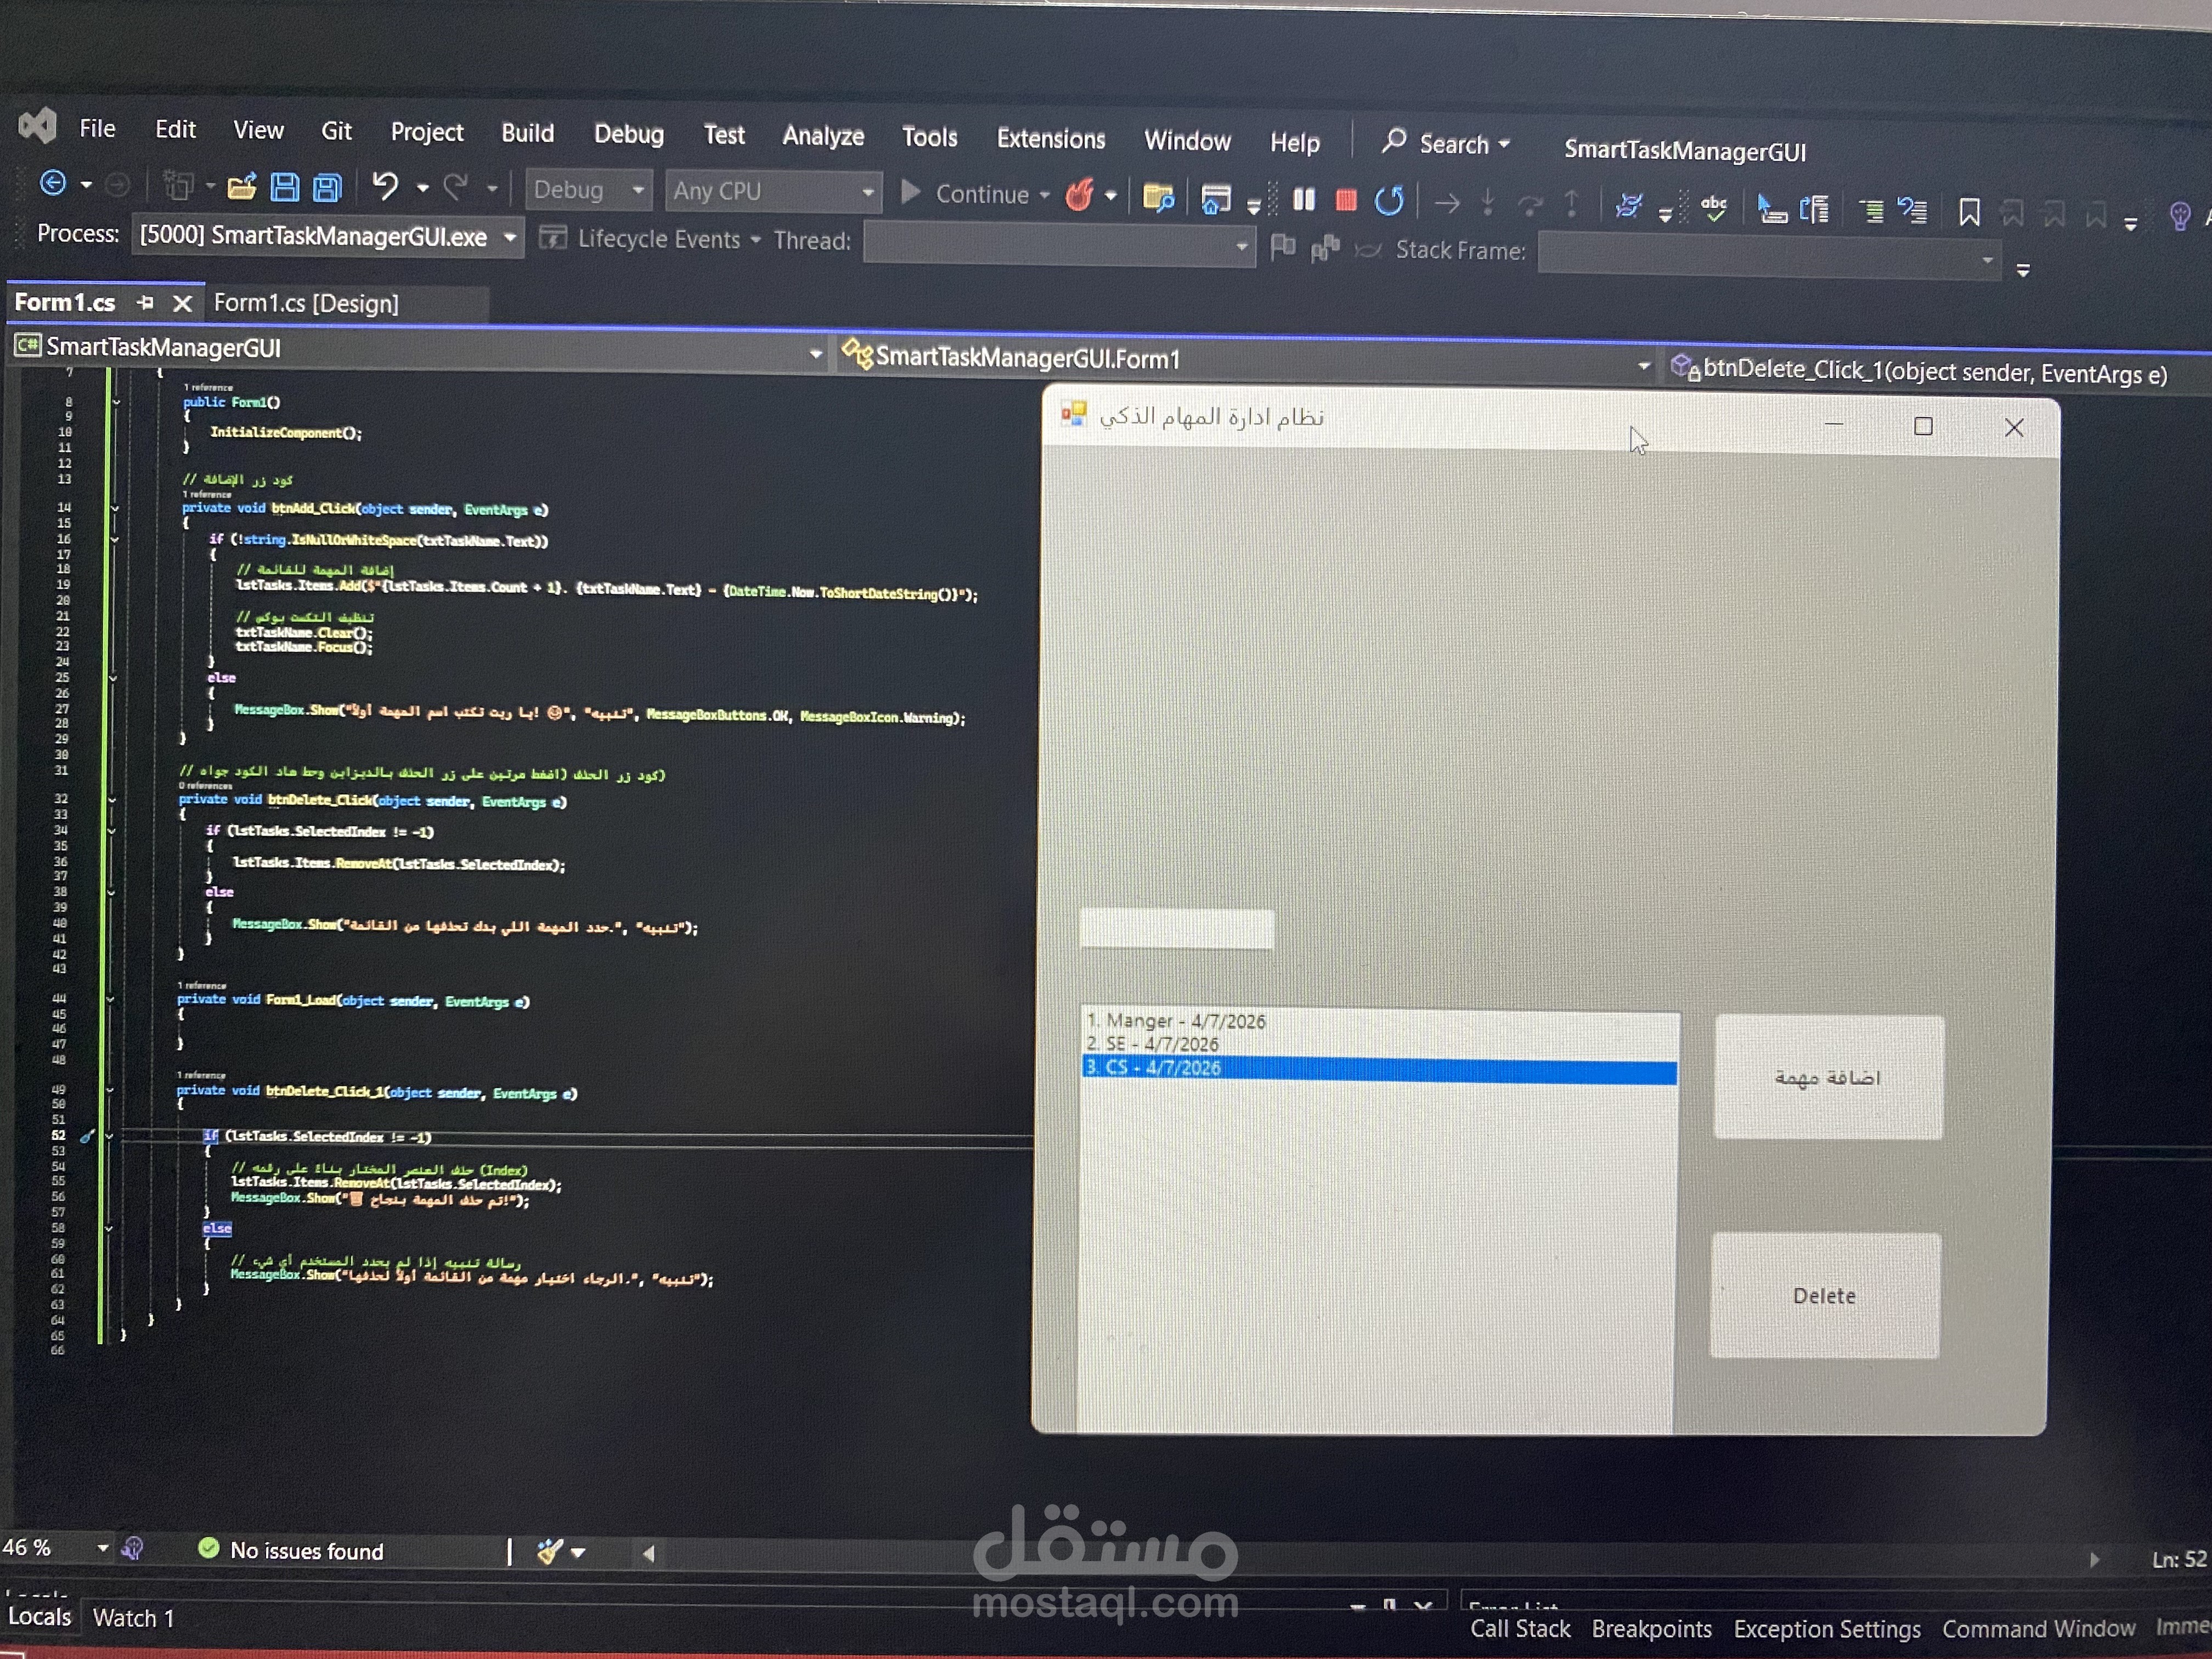Switch to the Form1.cs [Design] tab
This screenshot has height=1659, width=2212.
coord(307,303)
